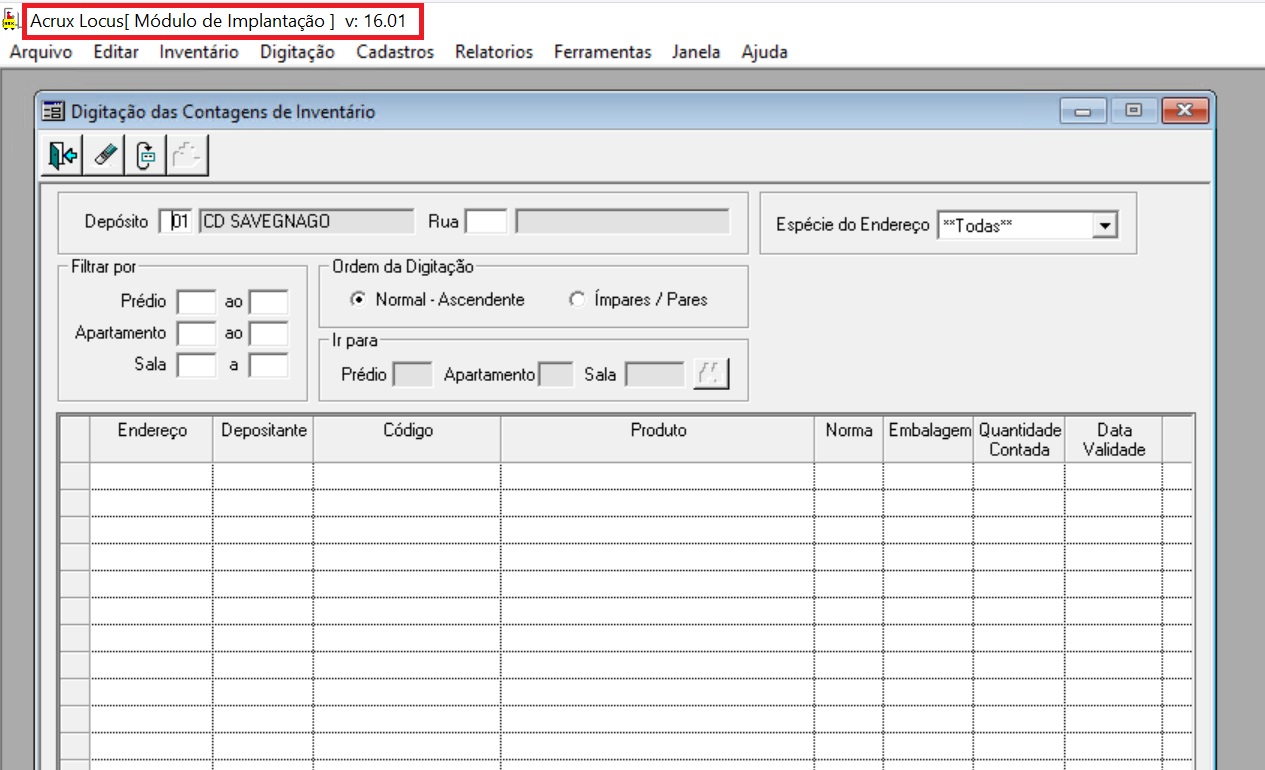
Task: Click the Endereço column header
Action: pos(152,439)
